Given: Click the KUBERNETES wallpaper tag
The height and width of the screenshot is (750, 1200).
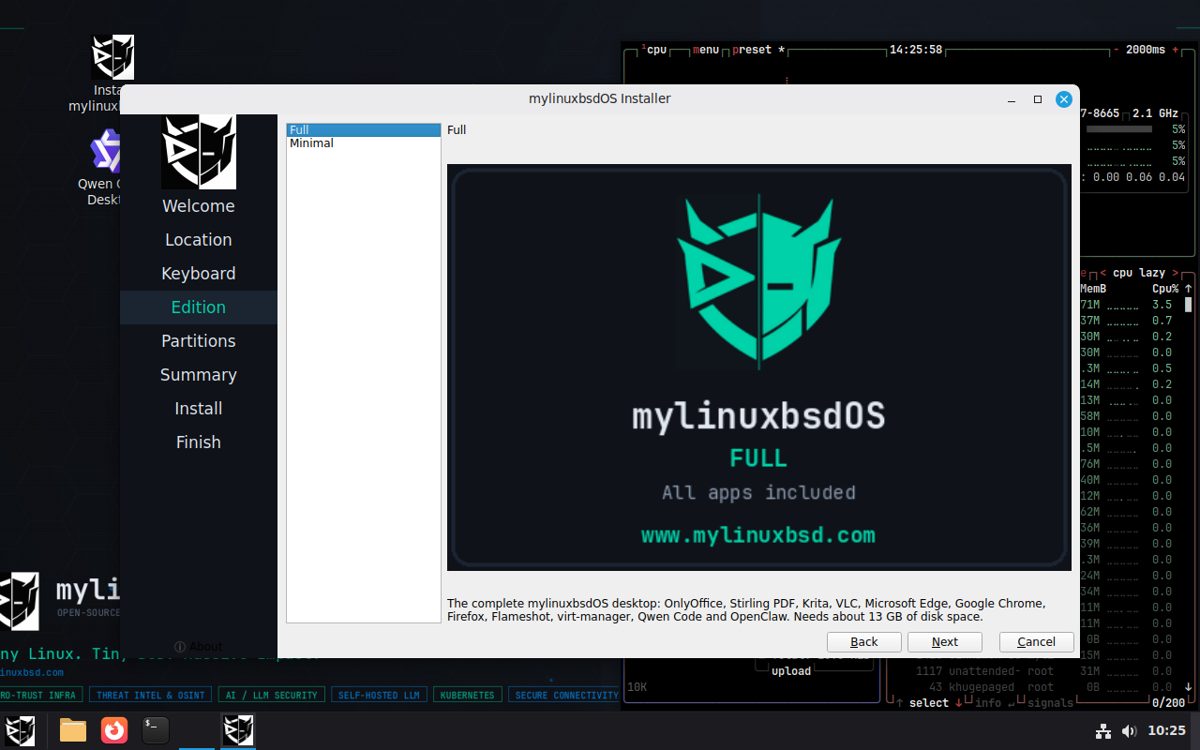Looking at the screenshot, I should 466,695.
